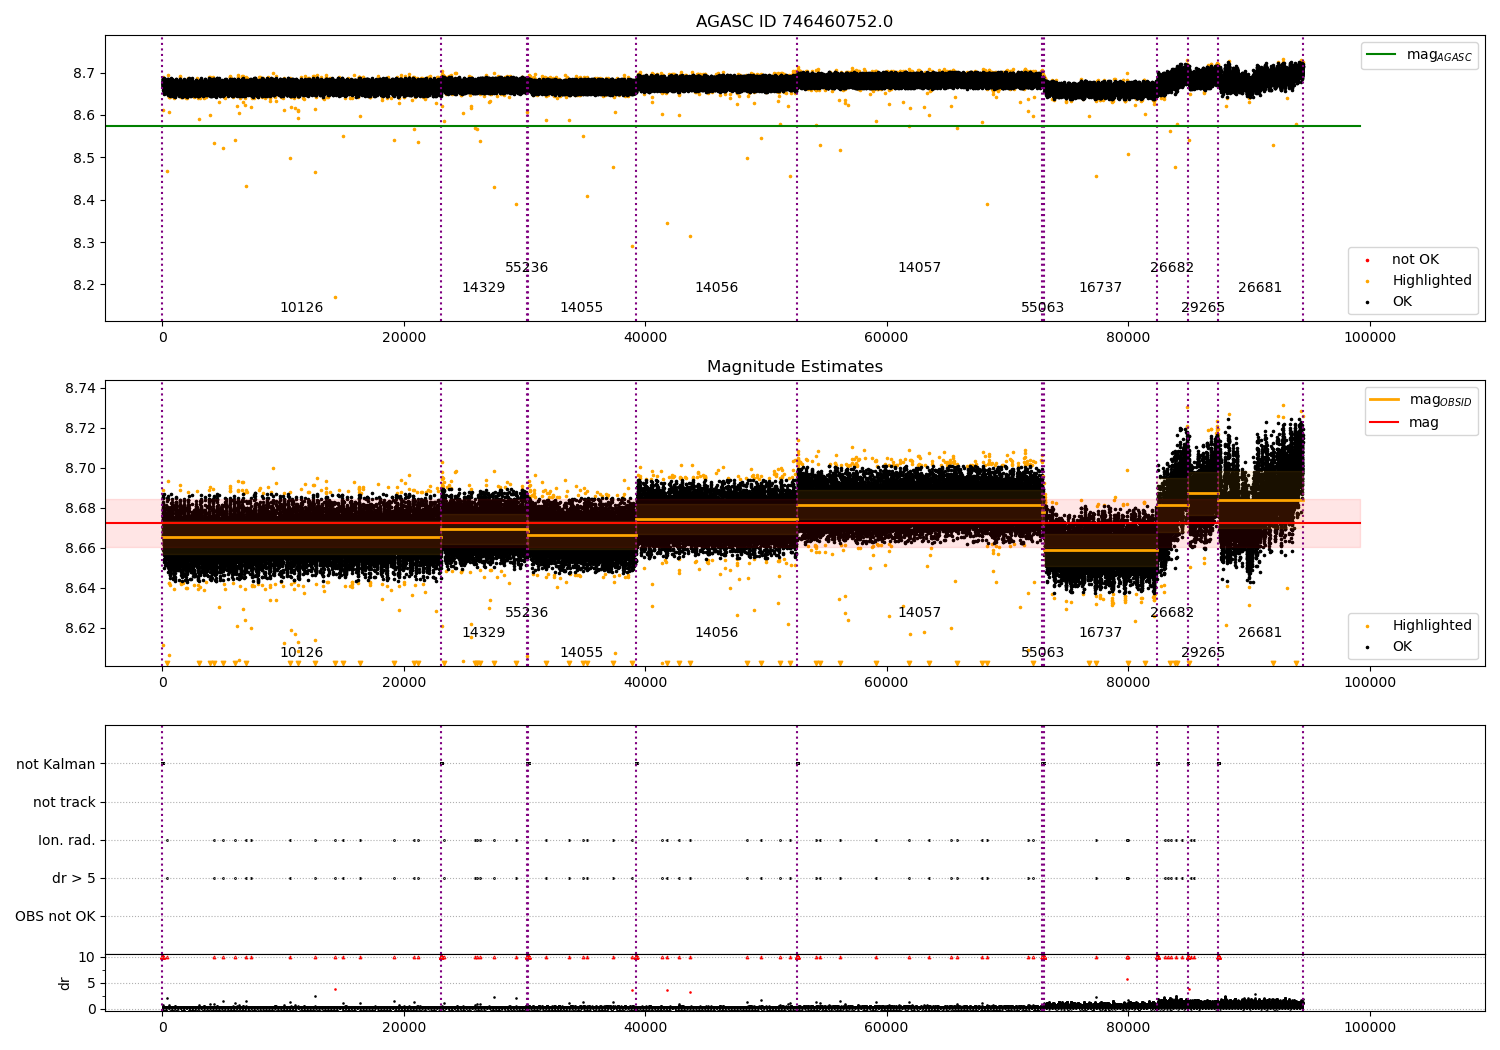Image resolution: width=1500 pixels, height=1050 pixels.
Task: Click obsid label 26681 in Magnitude Estimates plot
Action: [x=1260, y=633]
